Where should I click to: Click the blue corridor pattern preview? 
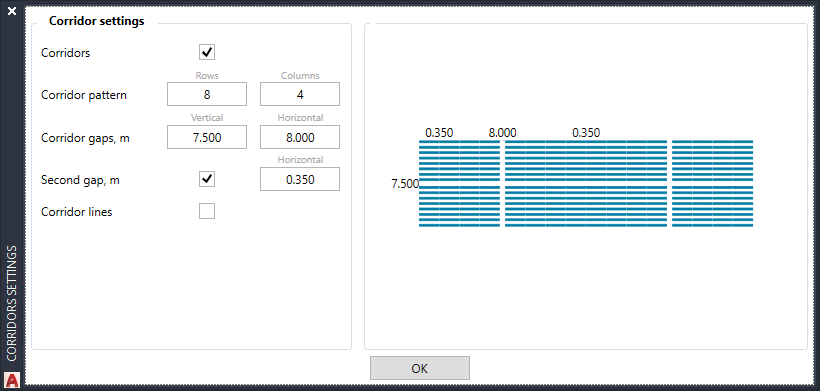[x=586, y=183]
